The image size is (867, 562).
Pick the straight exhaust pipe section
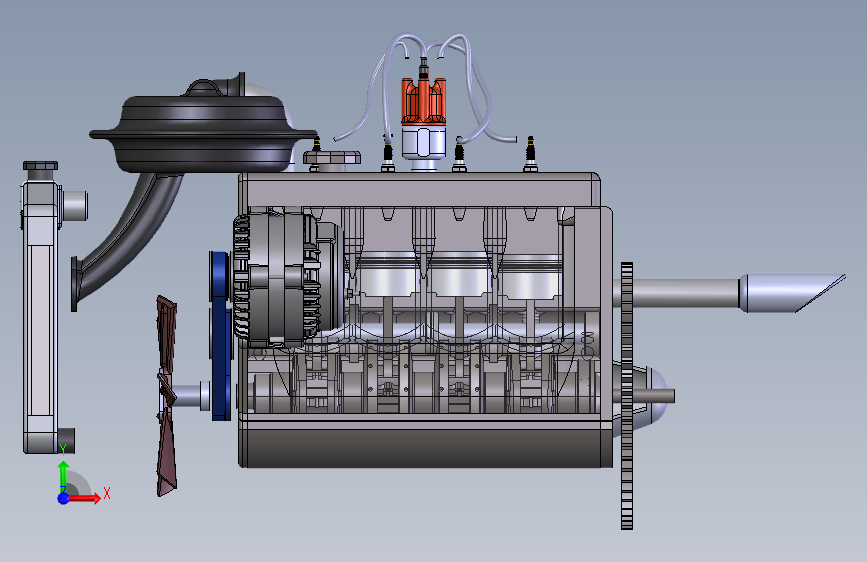pyautogui.click(x=676, y=293)
